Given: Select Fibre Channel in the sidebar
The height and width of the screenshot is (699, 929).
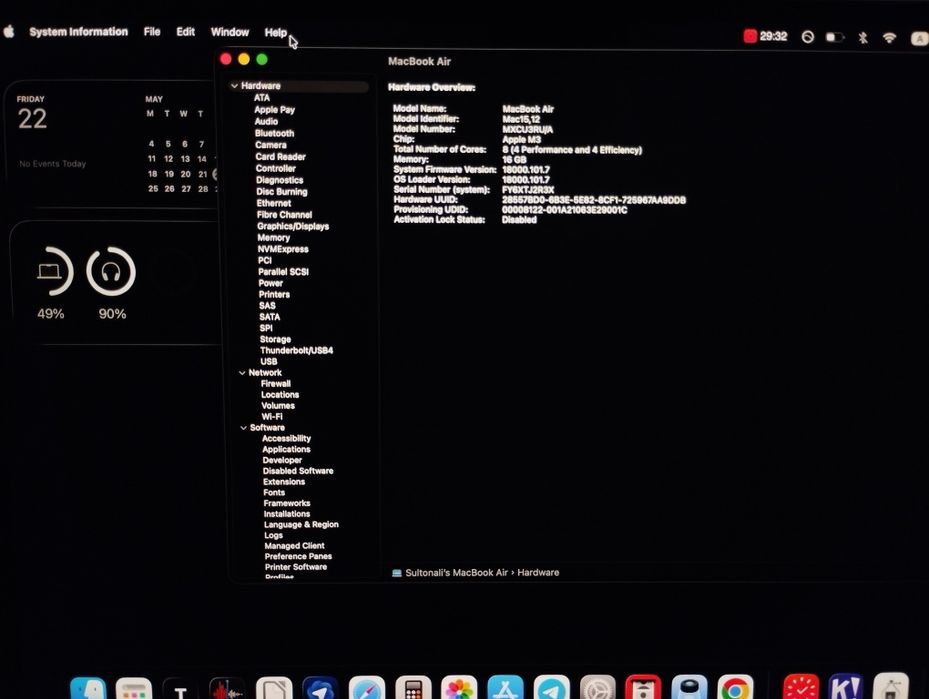Looking at the screenshot, I should click(284, 215).
